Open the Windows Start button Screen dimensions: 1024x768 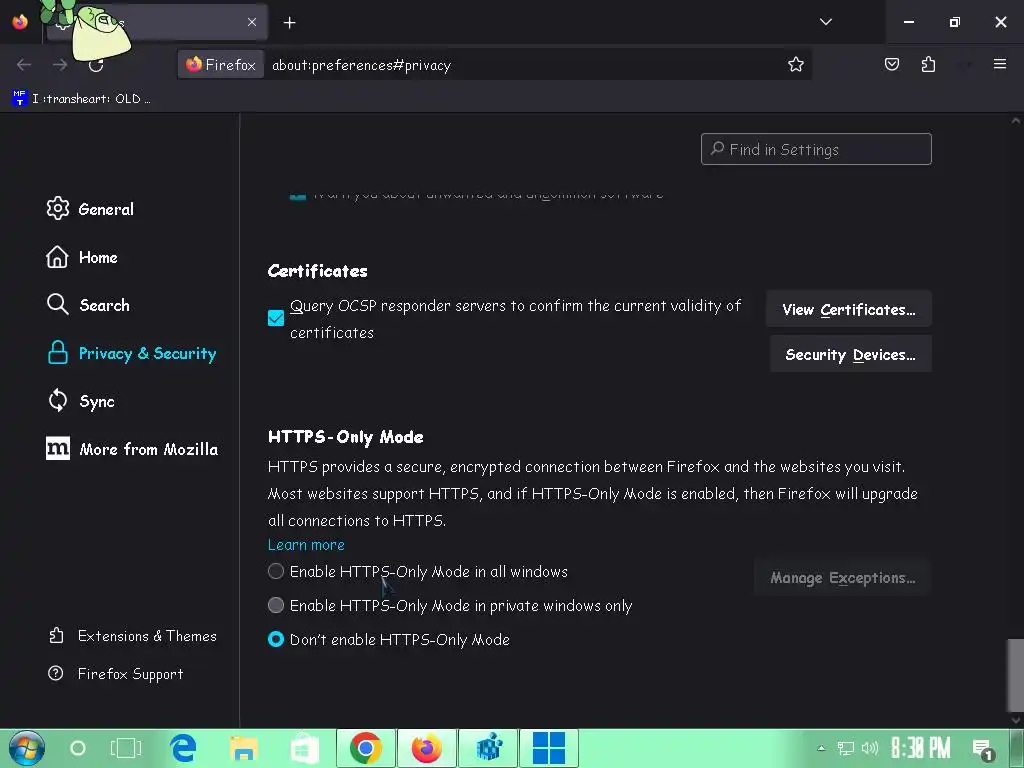[27, 748]
